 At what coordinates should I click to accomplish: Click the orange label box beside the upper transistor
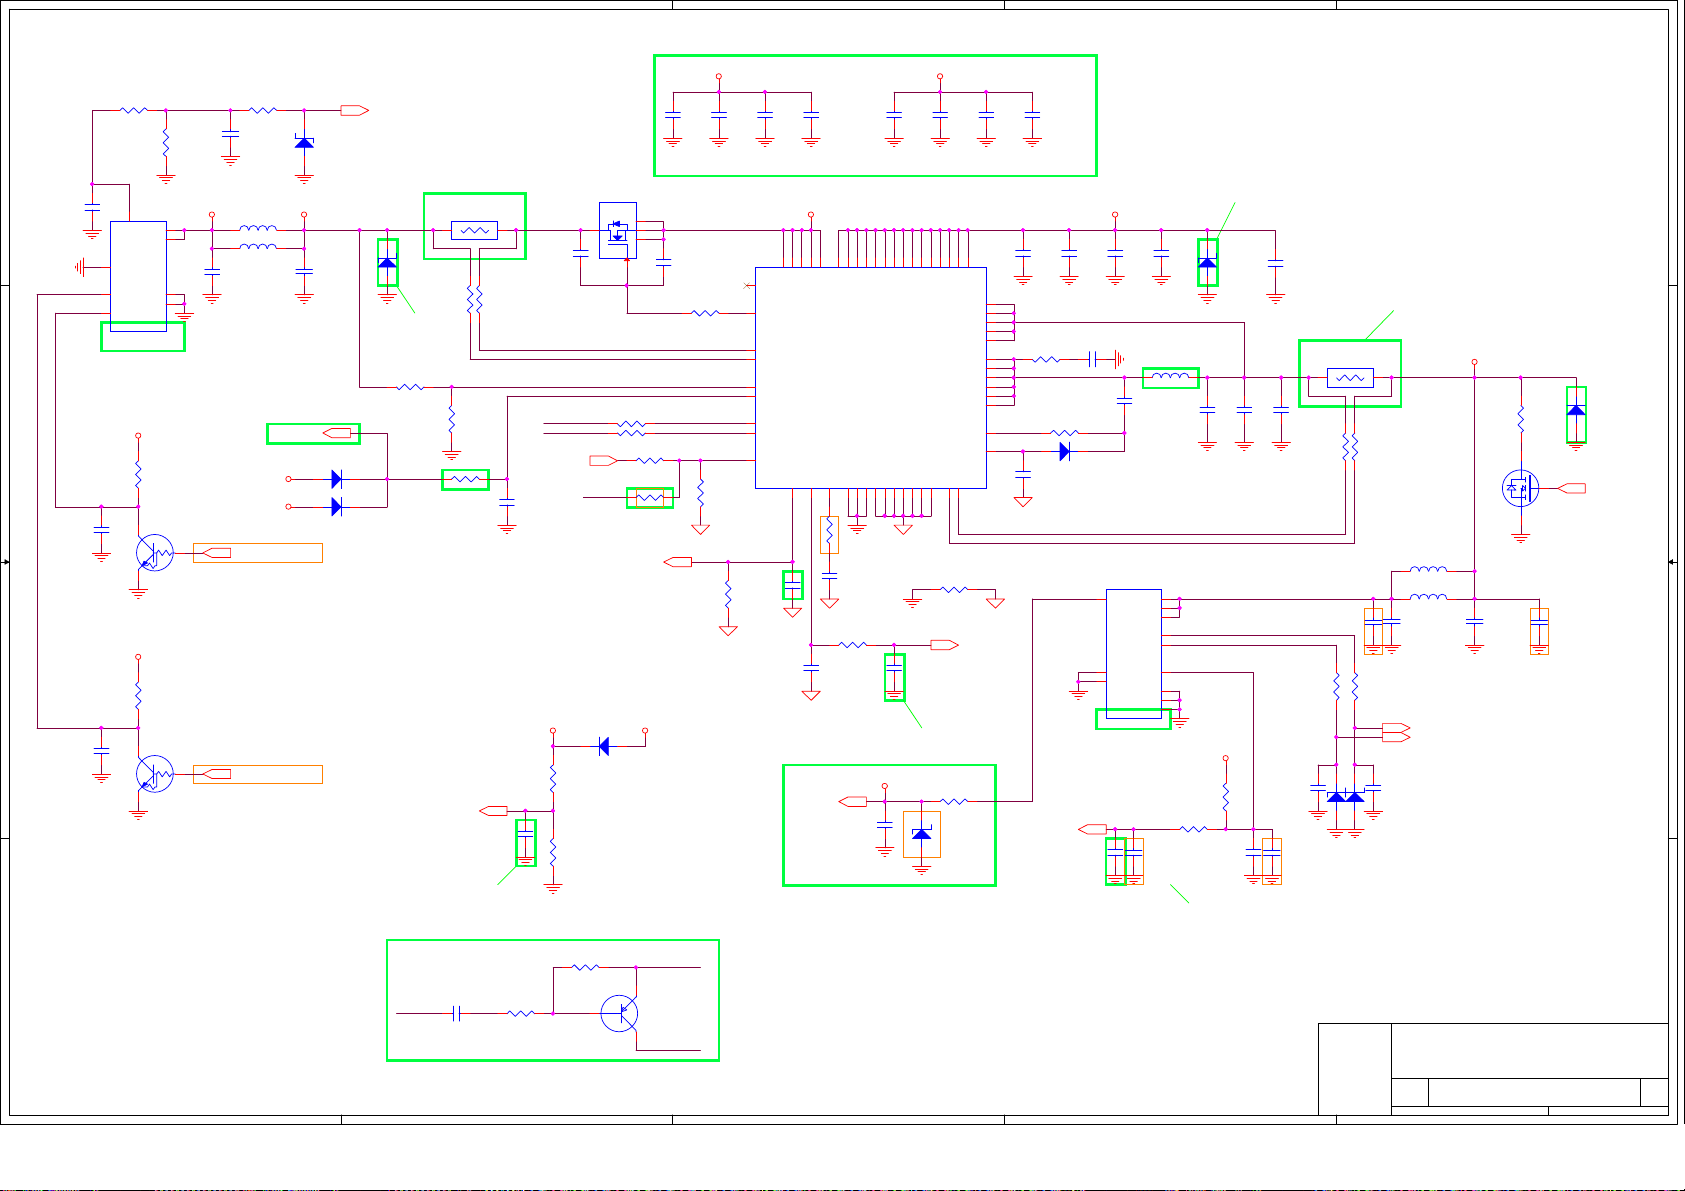click(x=258, y=553)
